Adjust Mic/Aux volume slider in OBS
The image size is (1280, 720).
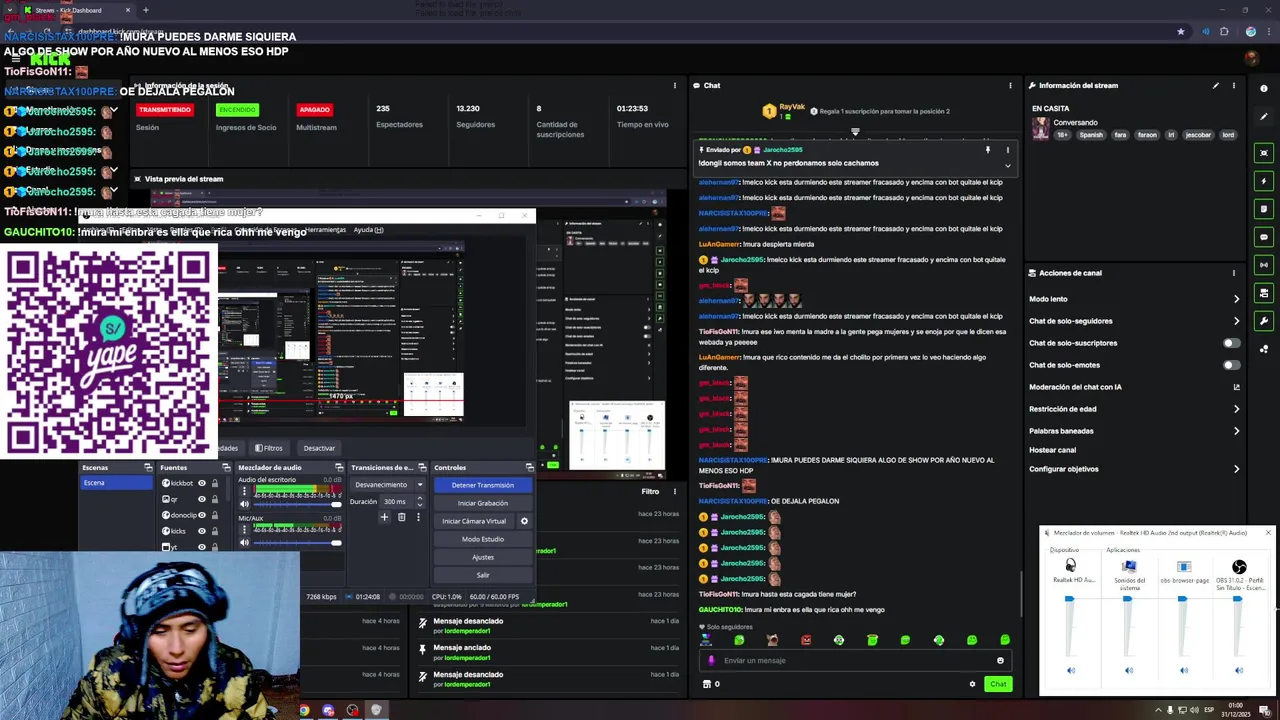click(x=297, y=542)
